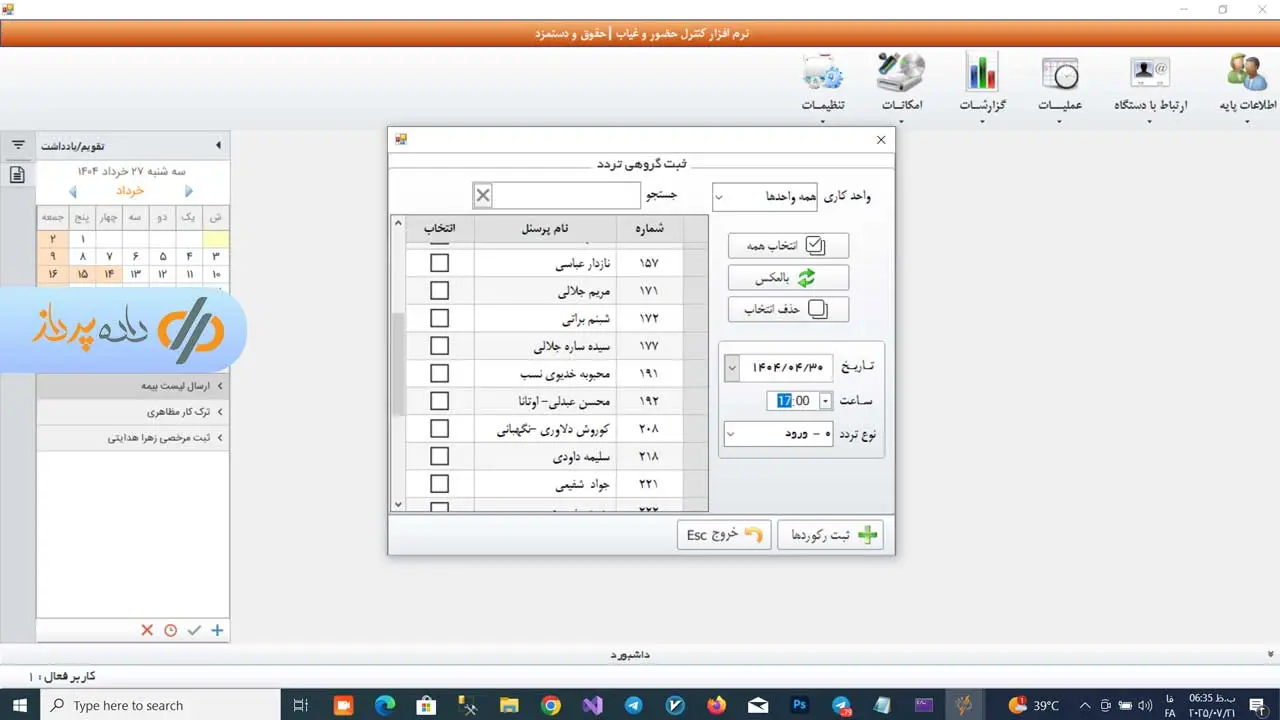Click the red X delete icon in notes panel
1280x720 pixels.
pos(147,630)
